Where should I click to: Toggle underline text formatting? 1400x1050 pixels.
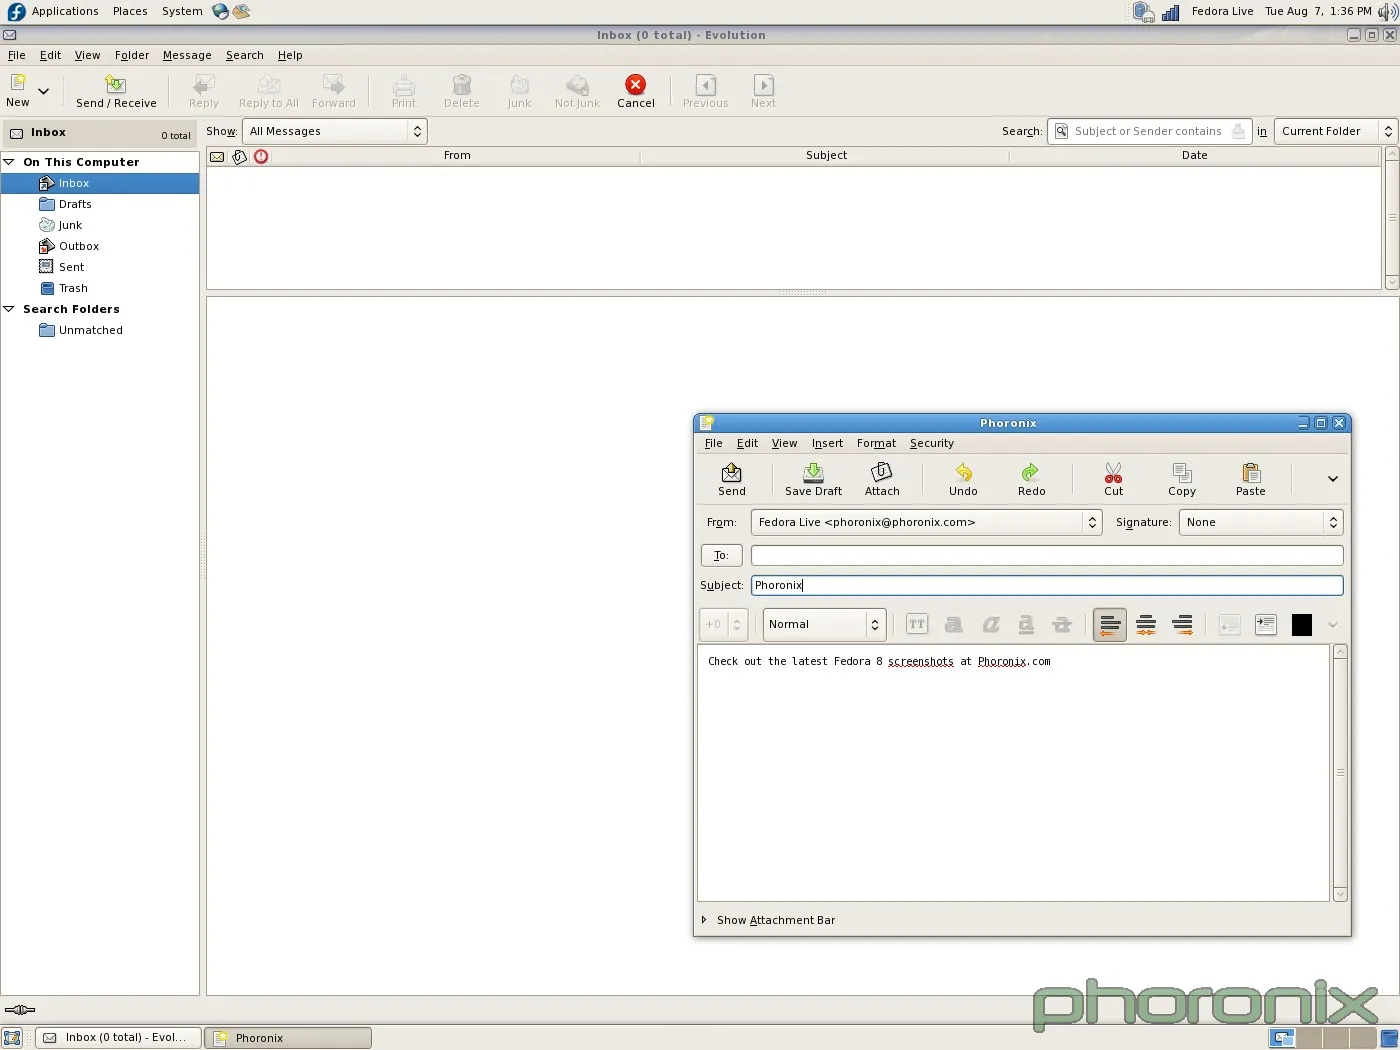coord(1026,624)
